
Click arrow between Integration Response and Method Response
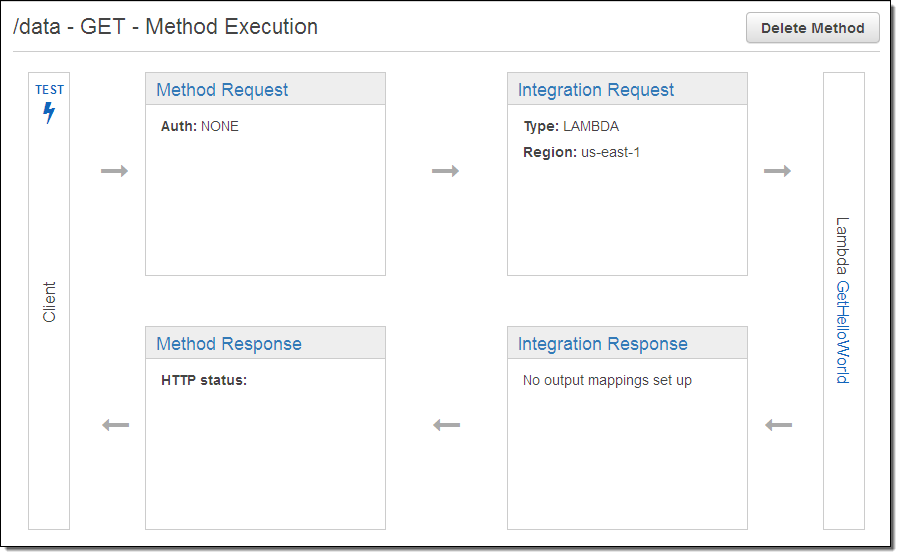click(446, 425)
